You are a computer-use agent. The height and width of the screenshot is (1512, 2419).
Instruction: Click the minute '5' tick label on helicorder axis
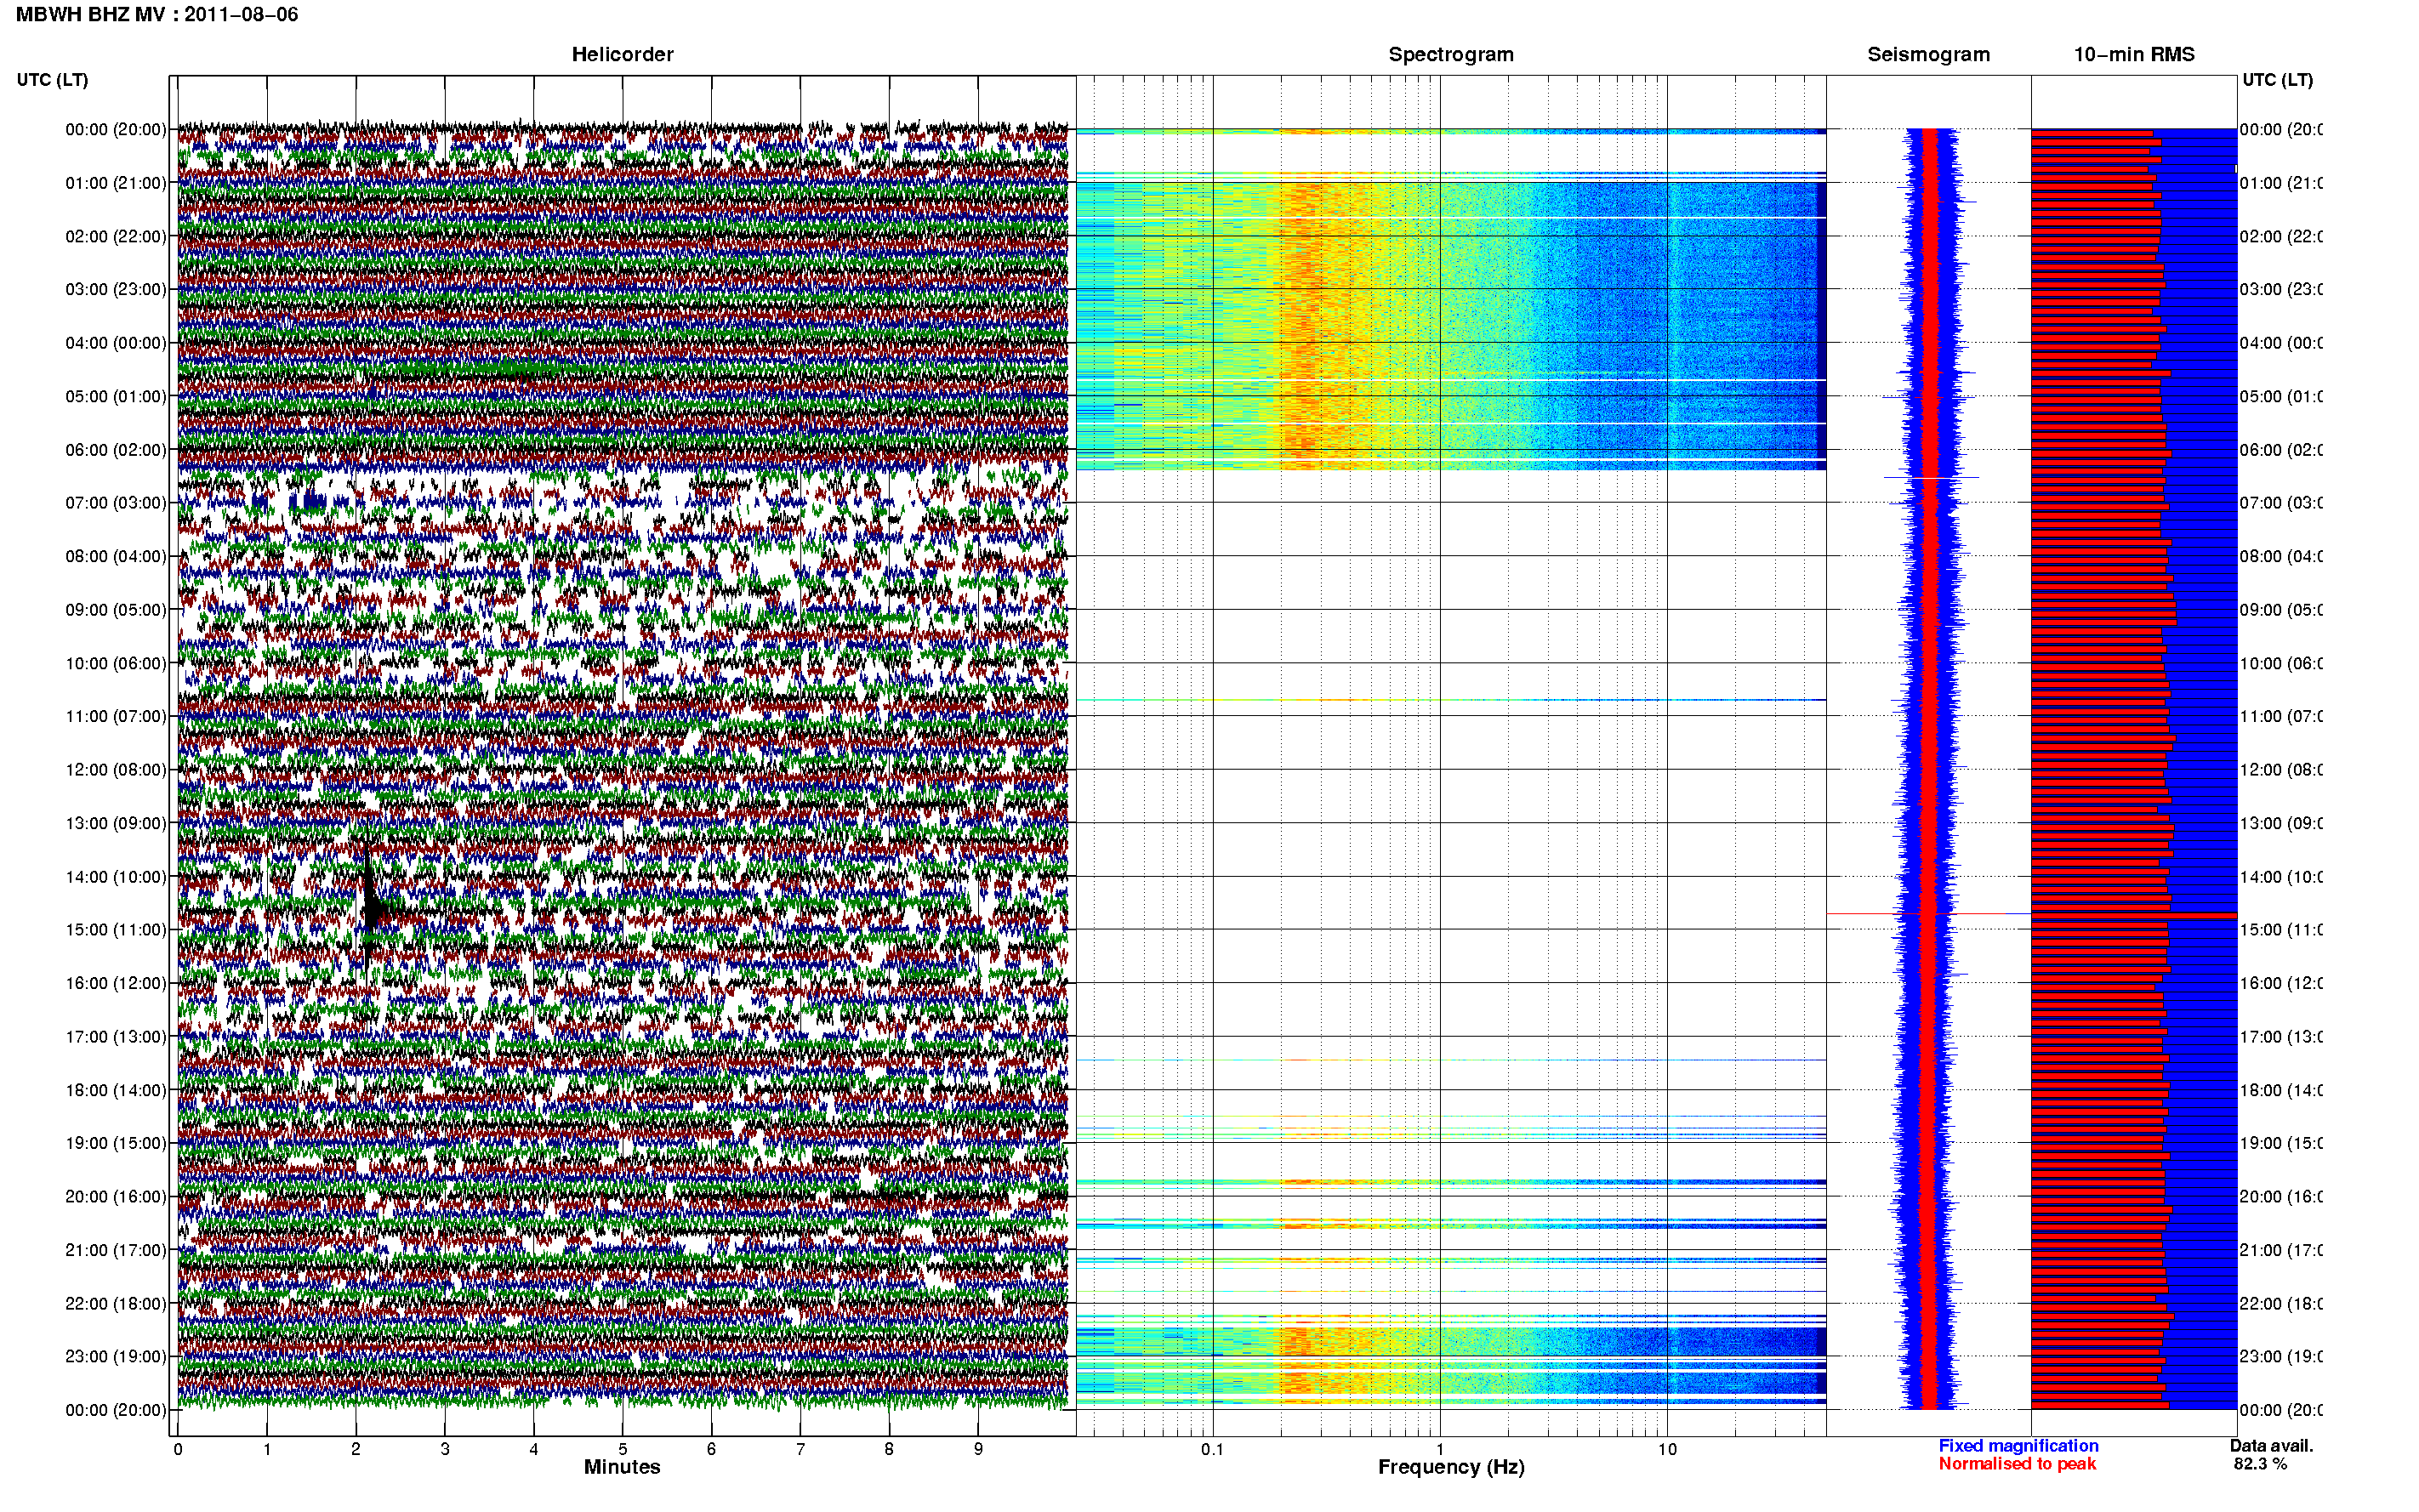pos(622,1449)
